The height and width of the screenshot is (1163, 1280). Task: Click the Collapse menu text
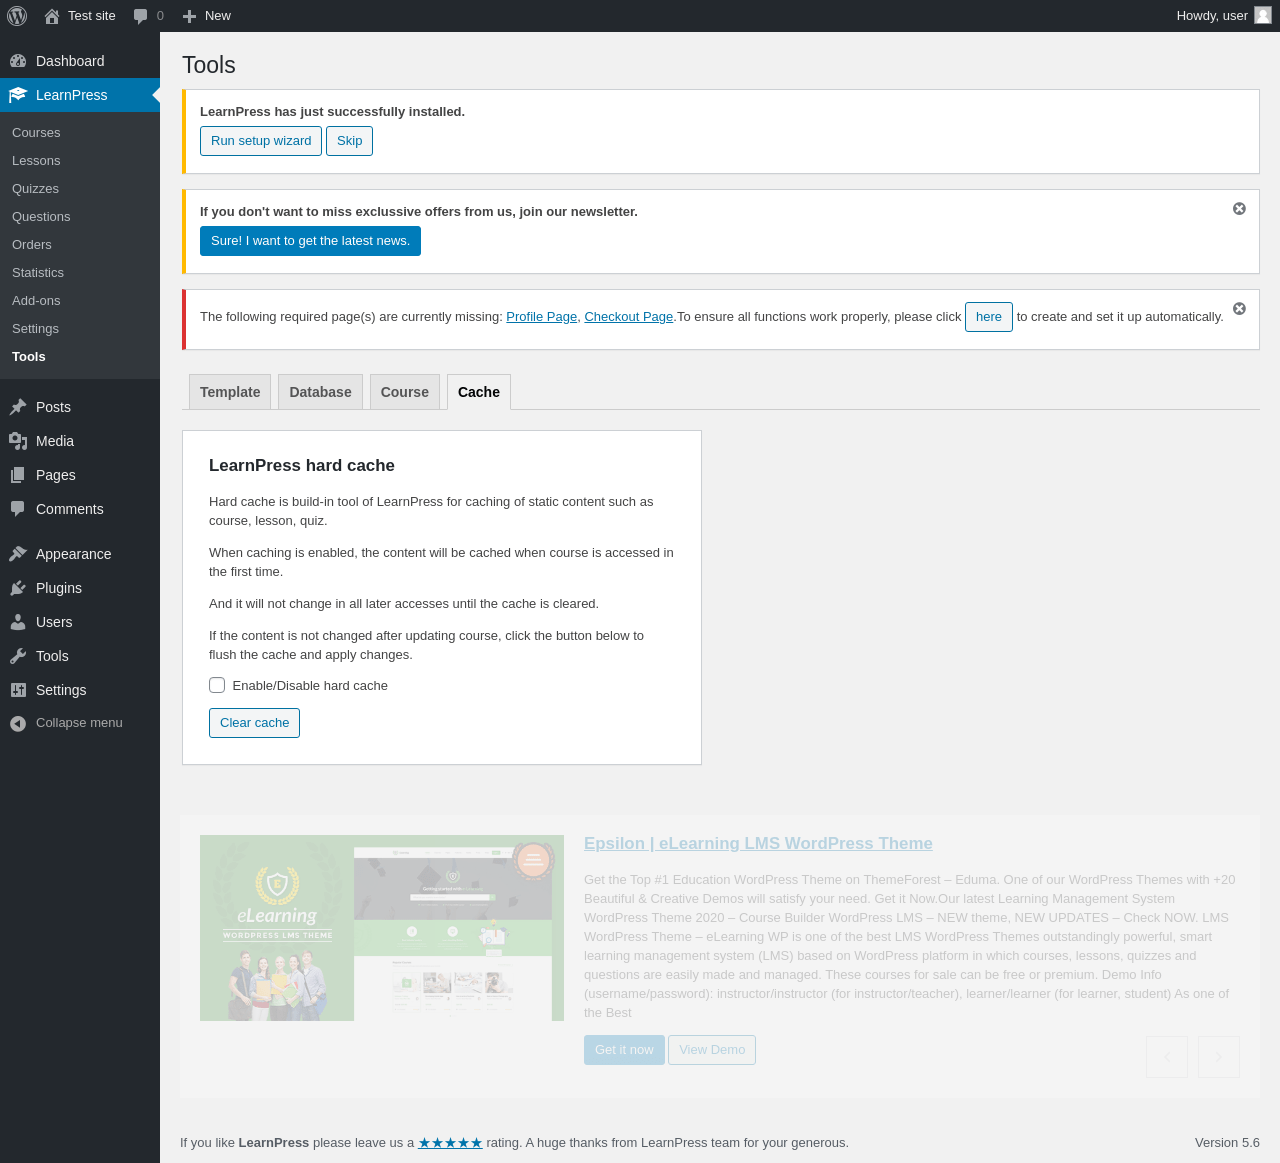pos(79,723)
